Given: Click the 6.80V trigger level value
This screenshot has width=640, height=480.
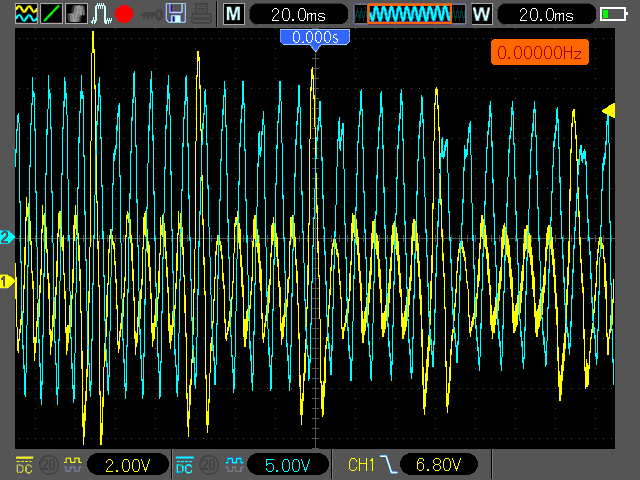Looking at the screenshot, I should point(439,465).
